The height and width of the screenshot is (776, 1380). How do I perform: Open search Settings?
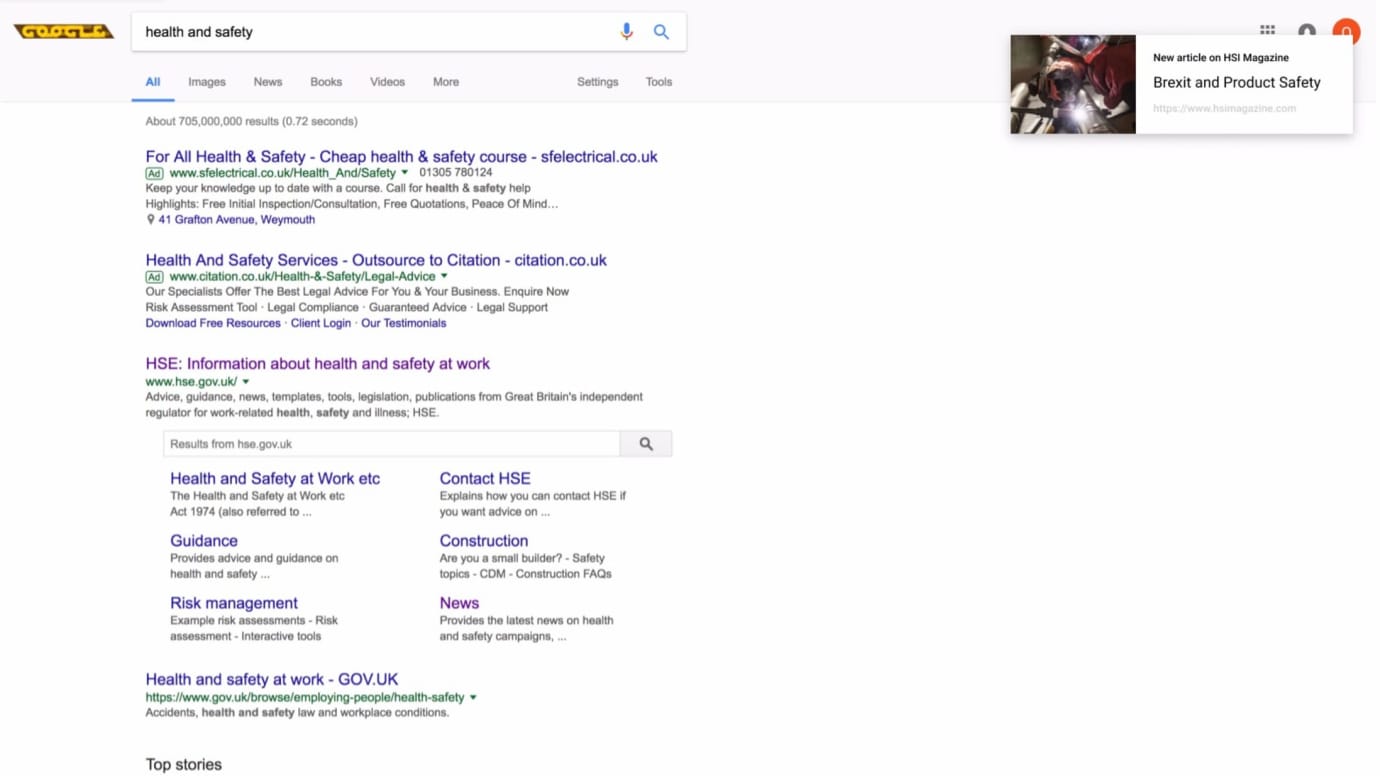coord(598,82)
